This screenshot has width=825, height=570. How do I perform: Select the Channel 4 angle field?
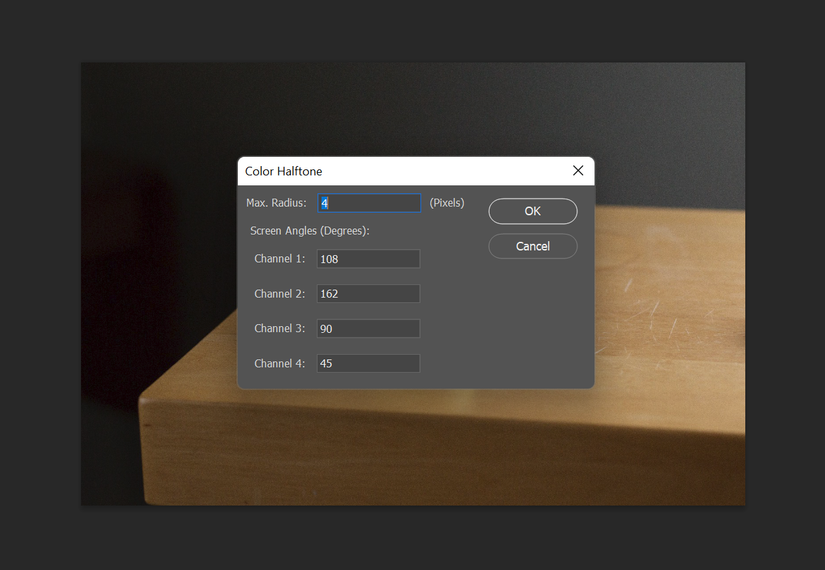[x=368, y=364]
